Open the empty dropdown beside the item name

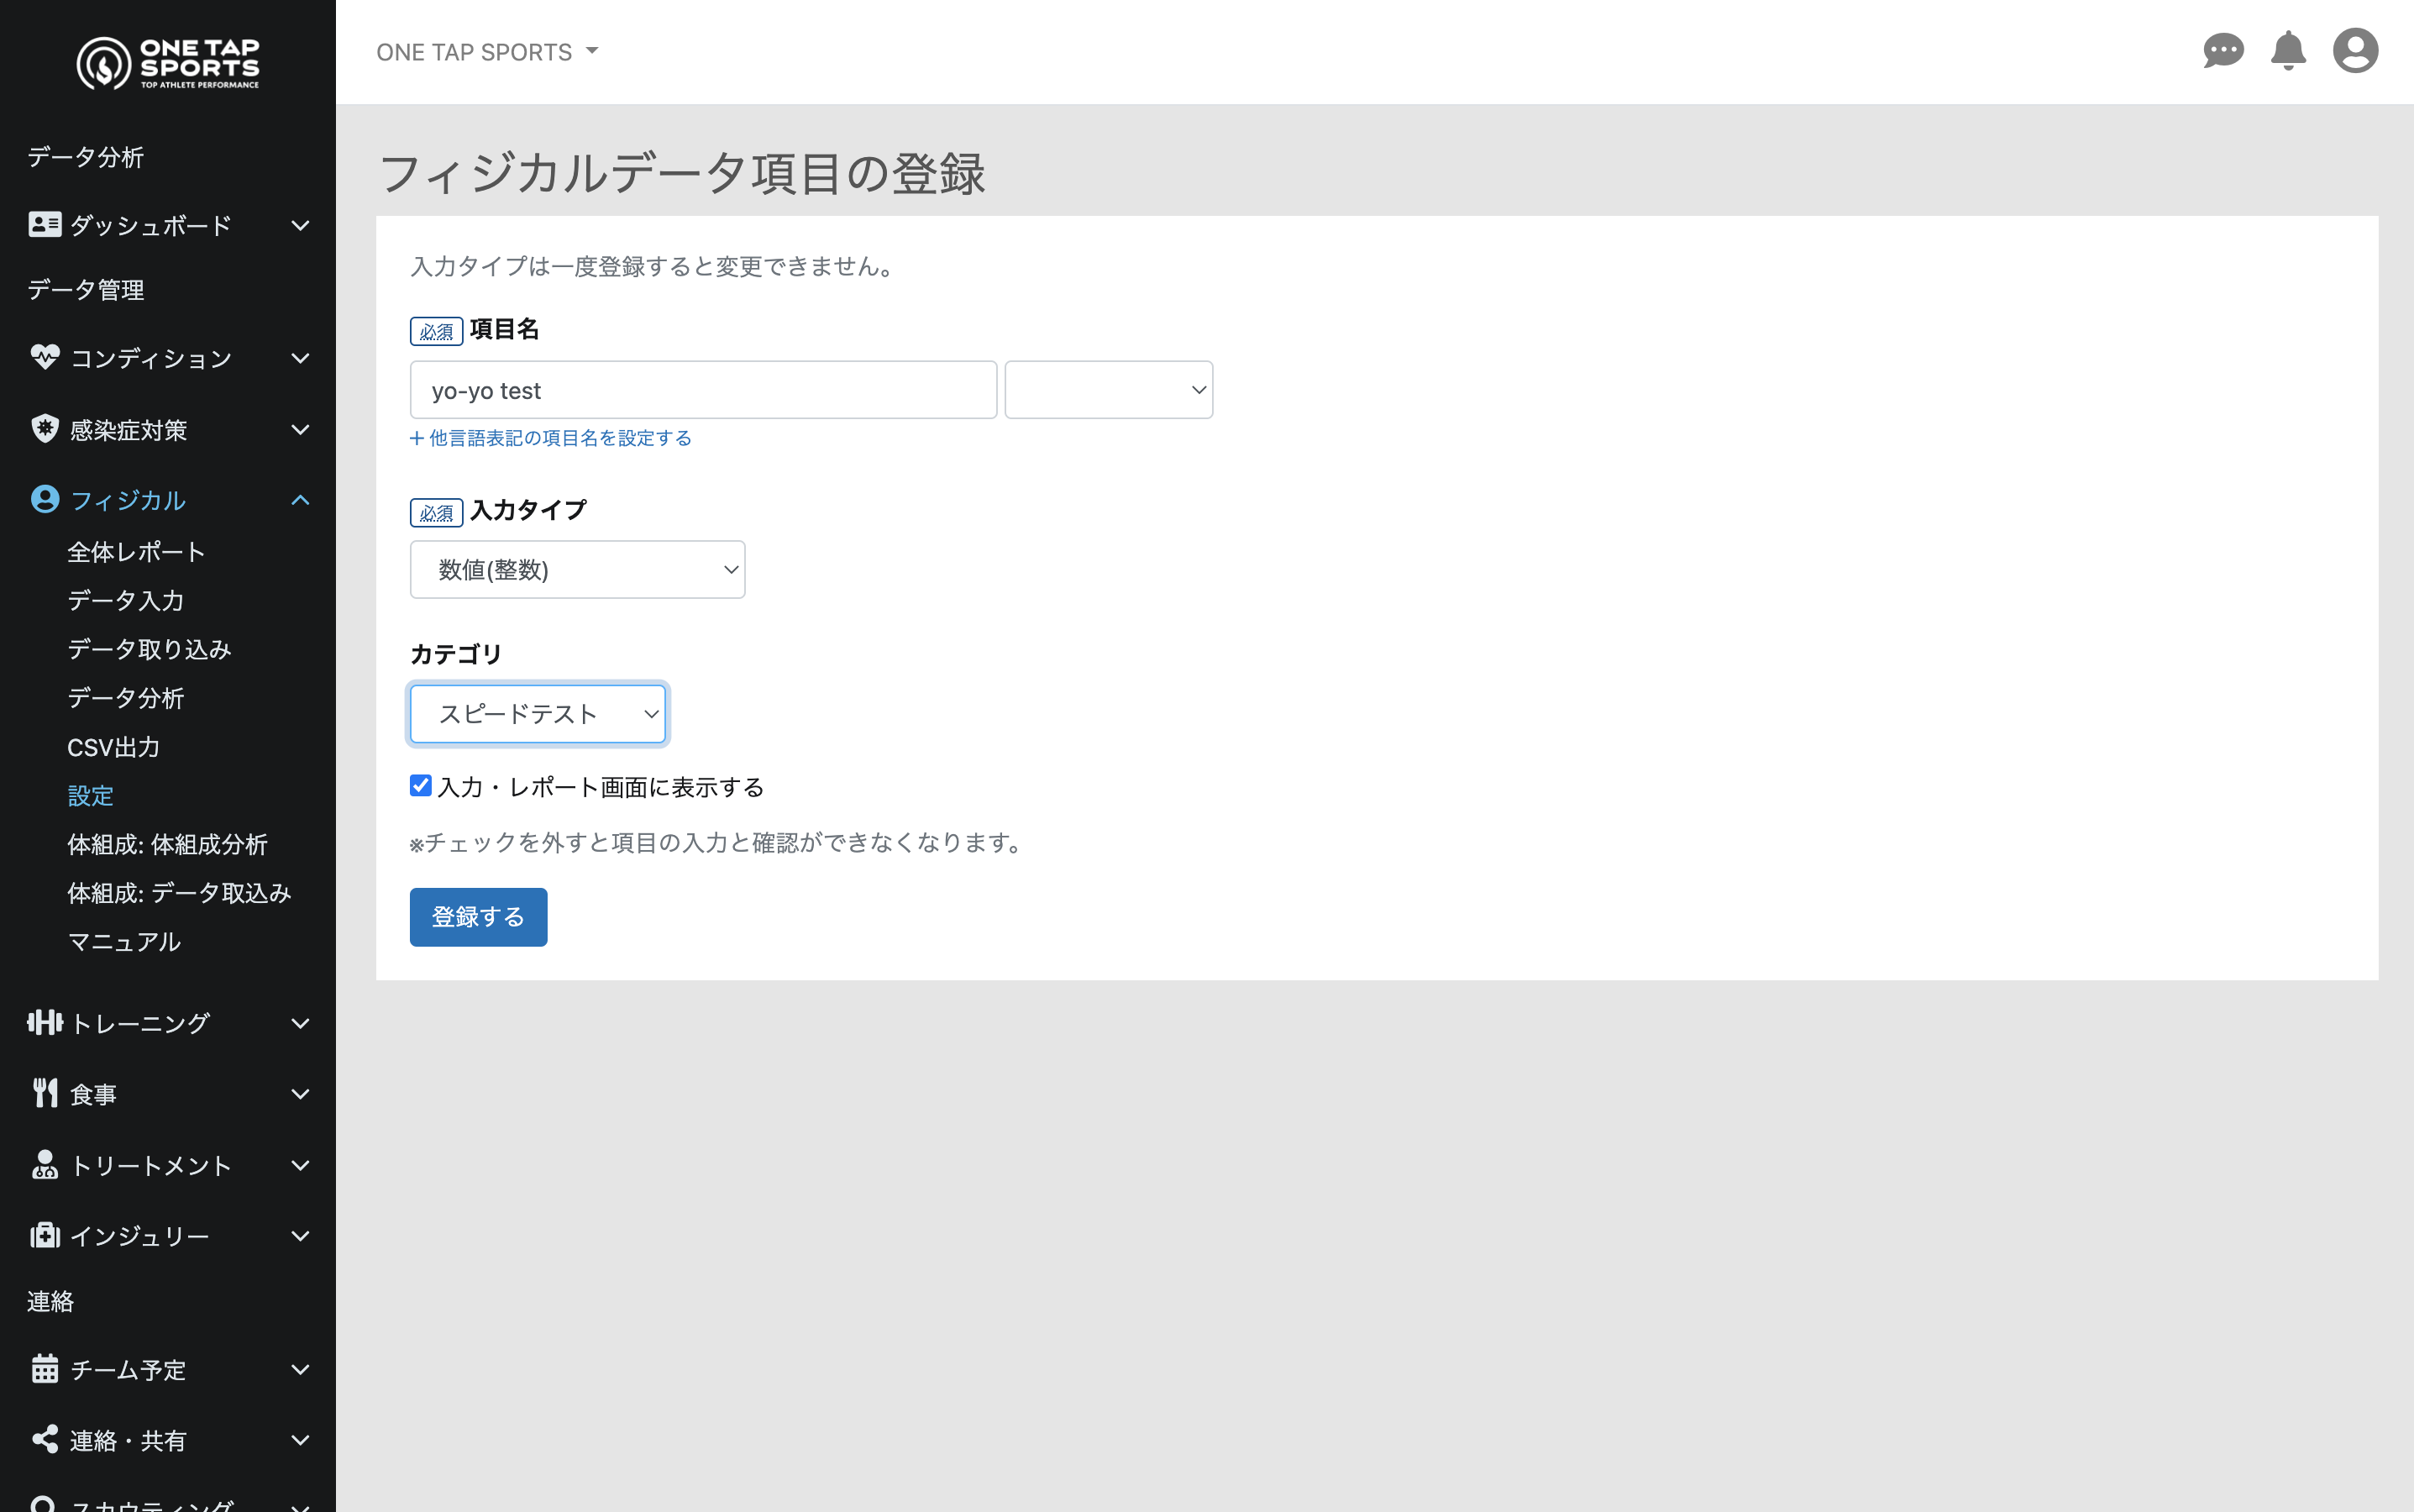pos(1108,390)
